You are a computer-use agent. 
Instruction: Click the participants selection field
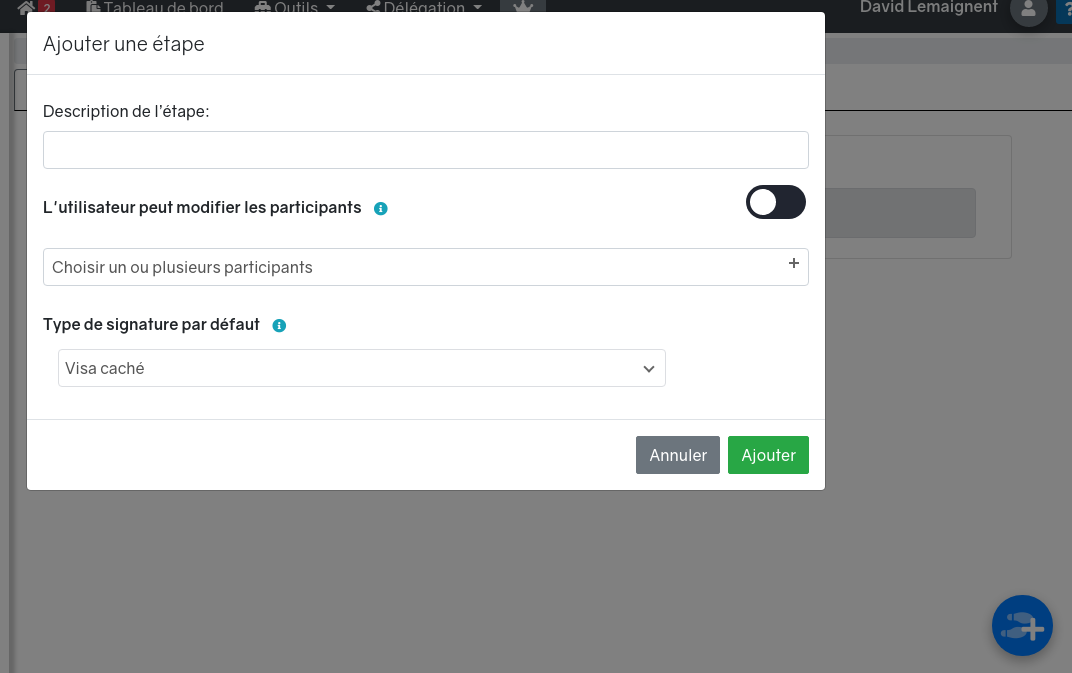pyautogui.click(x=426, y=267)
